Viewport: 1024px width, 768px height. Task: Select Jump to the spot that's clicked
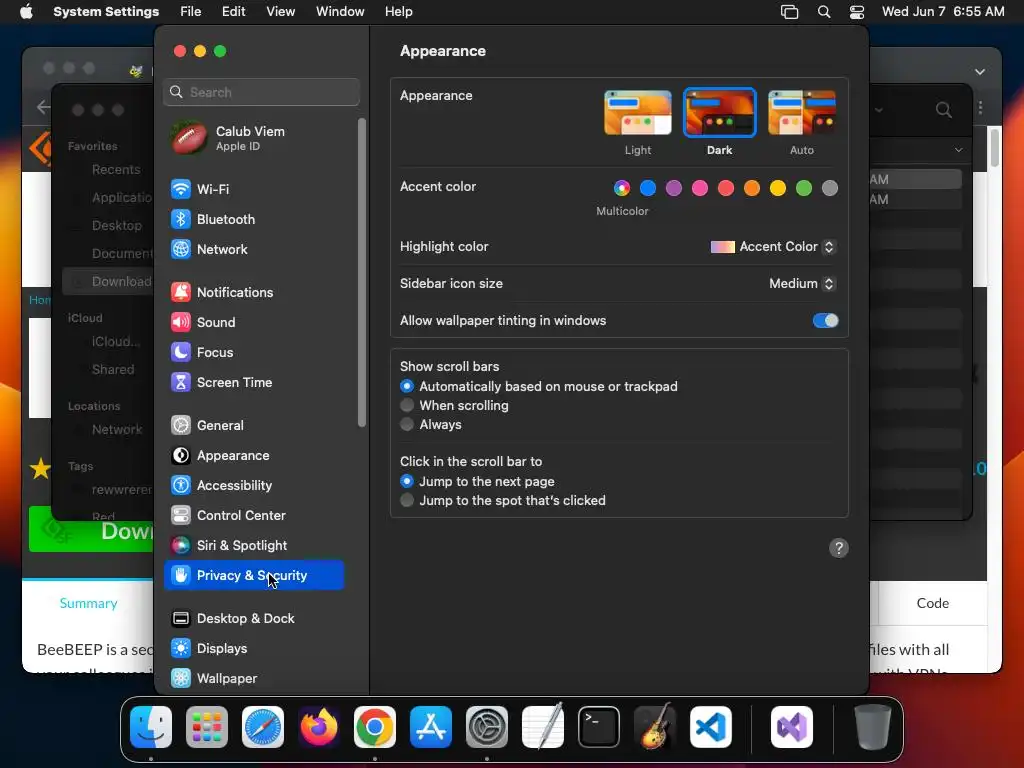[x=407, y=500]
